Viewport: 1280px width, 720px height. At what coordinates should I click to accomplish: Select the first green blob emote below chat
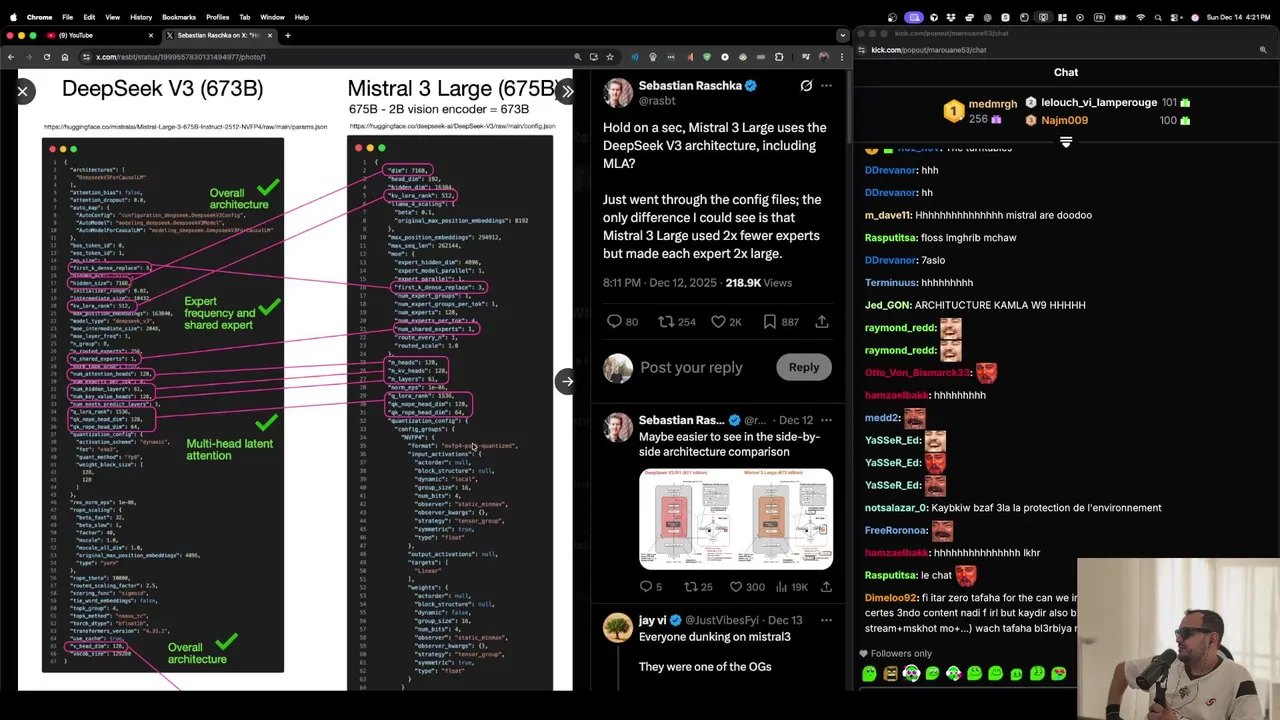869,674
